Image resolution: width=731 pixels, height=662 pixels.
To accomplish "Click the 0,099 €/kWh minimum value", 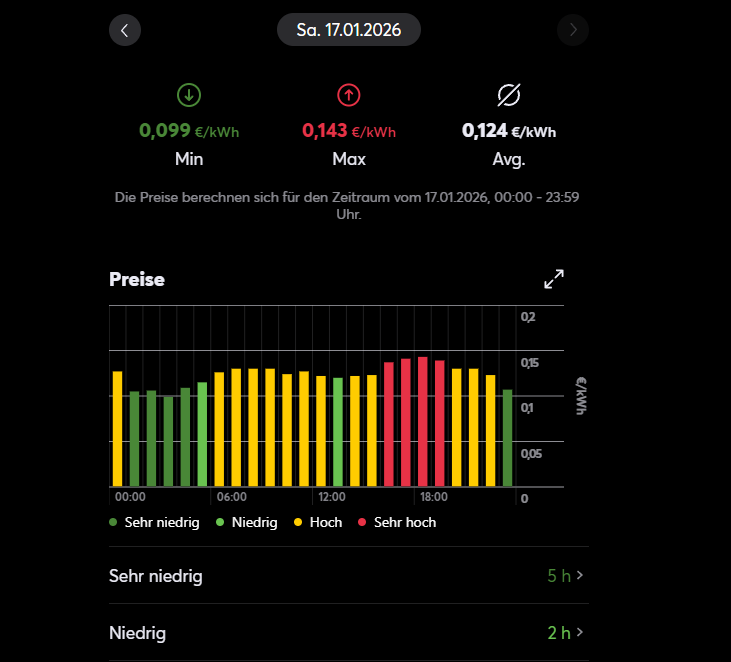I will pos(189,131).
